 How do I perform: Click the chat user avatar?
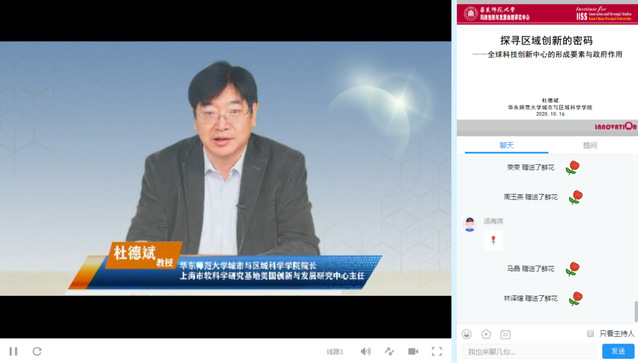coord(470,224)
